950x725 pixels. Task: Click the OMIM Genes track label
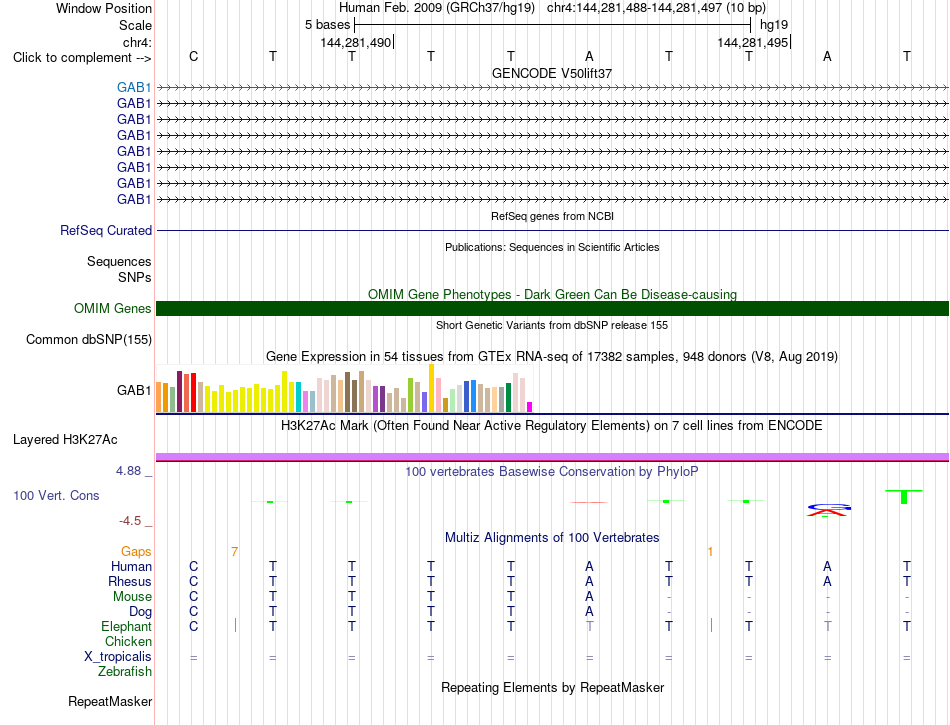pyautogui.click(x=113, y=309)
